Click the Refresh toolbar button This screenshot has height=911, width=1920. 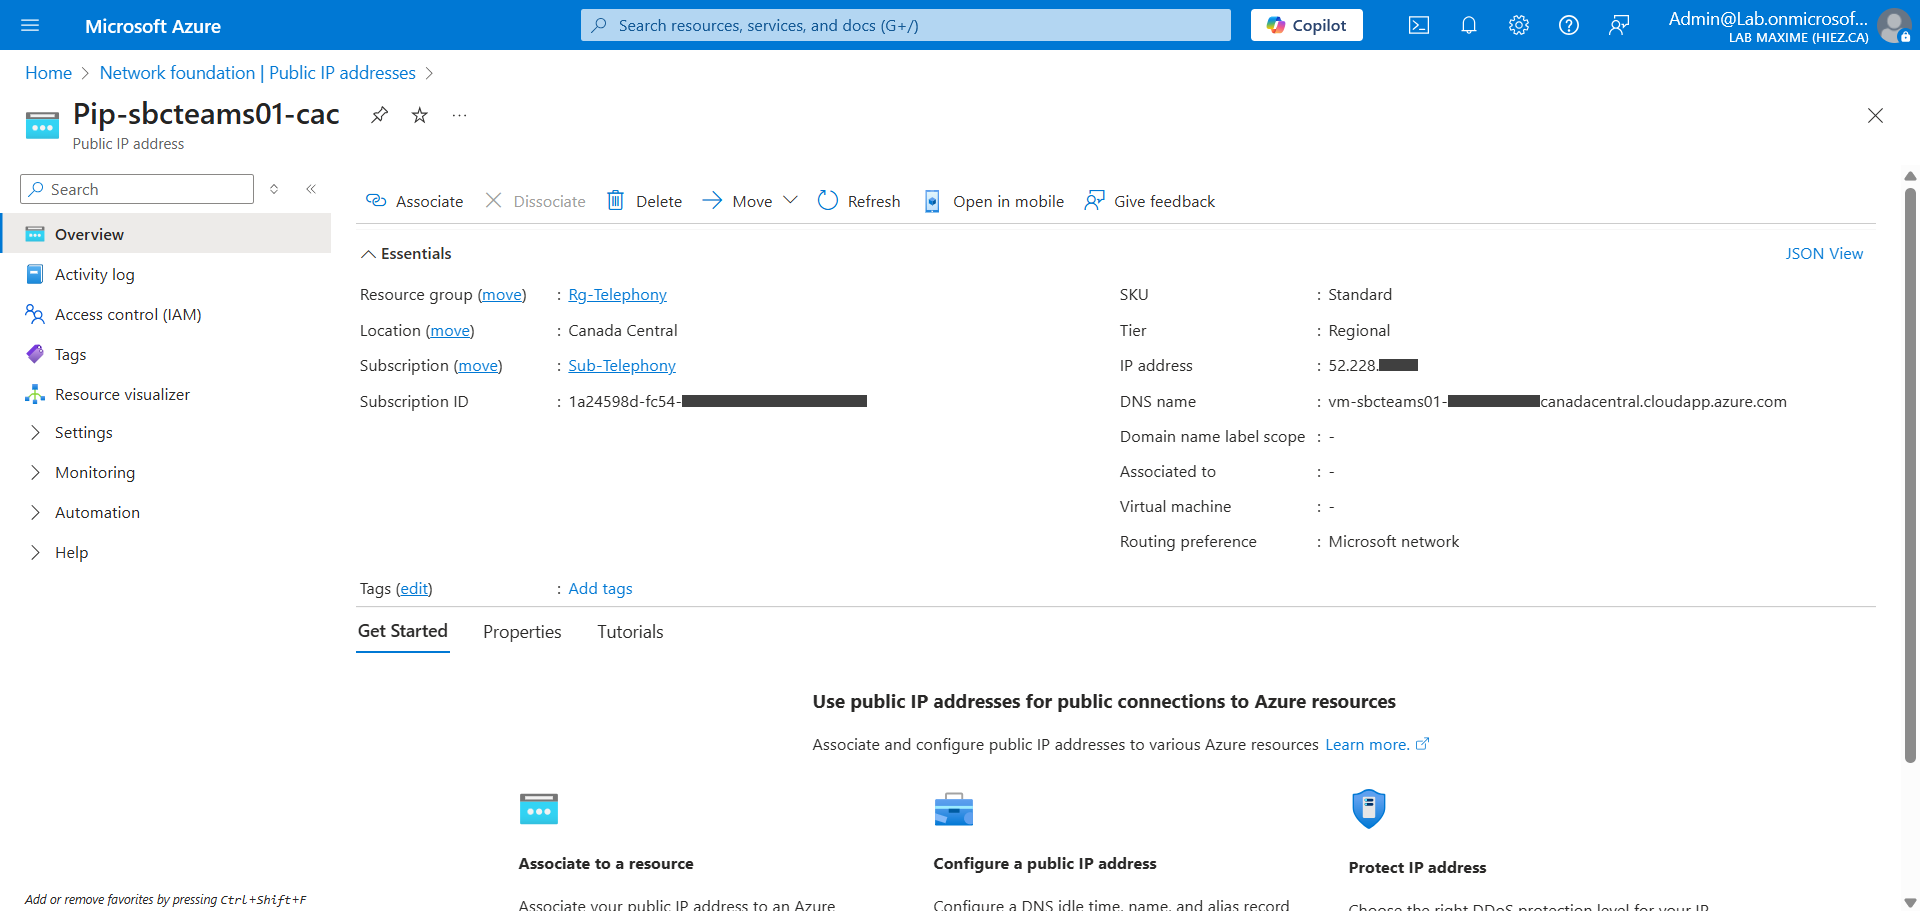(x=859, y=201)
